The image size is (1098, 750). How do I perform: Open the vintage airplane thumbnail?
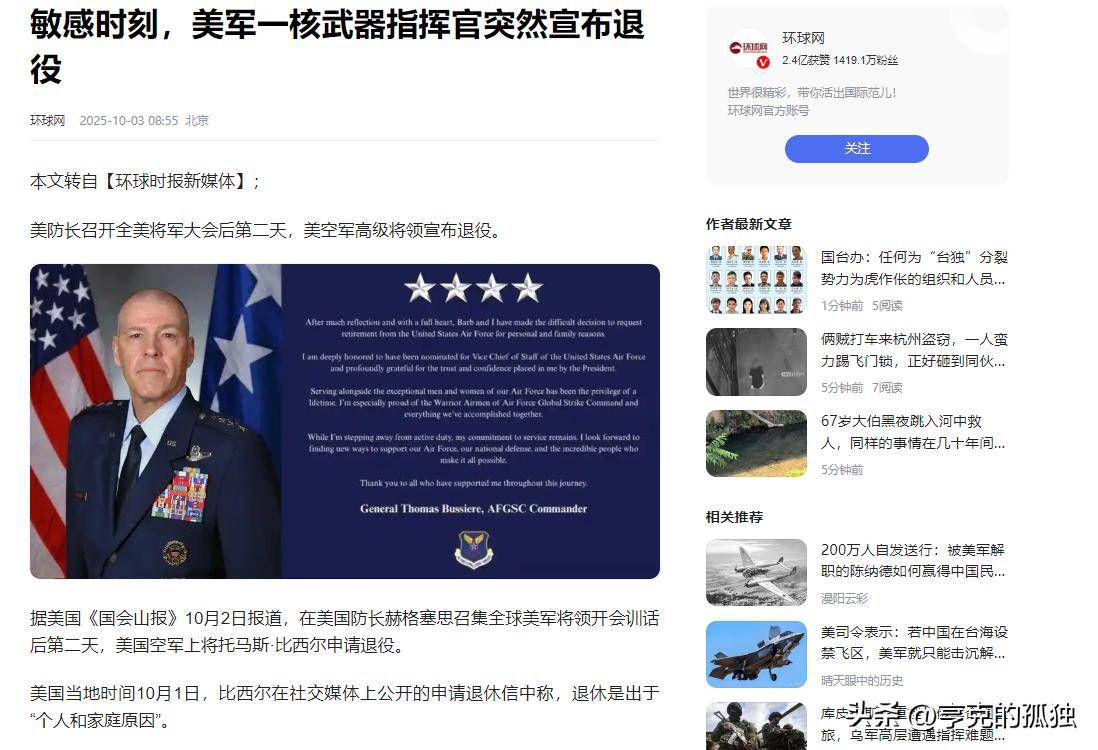point(756,572)
